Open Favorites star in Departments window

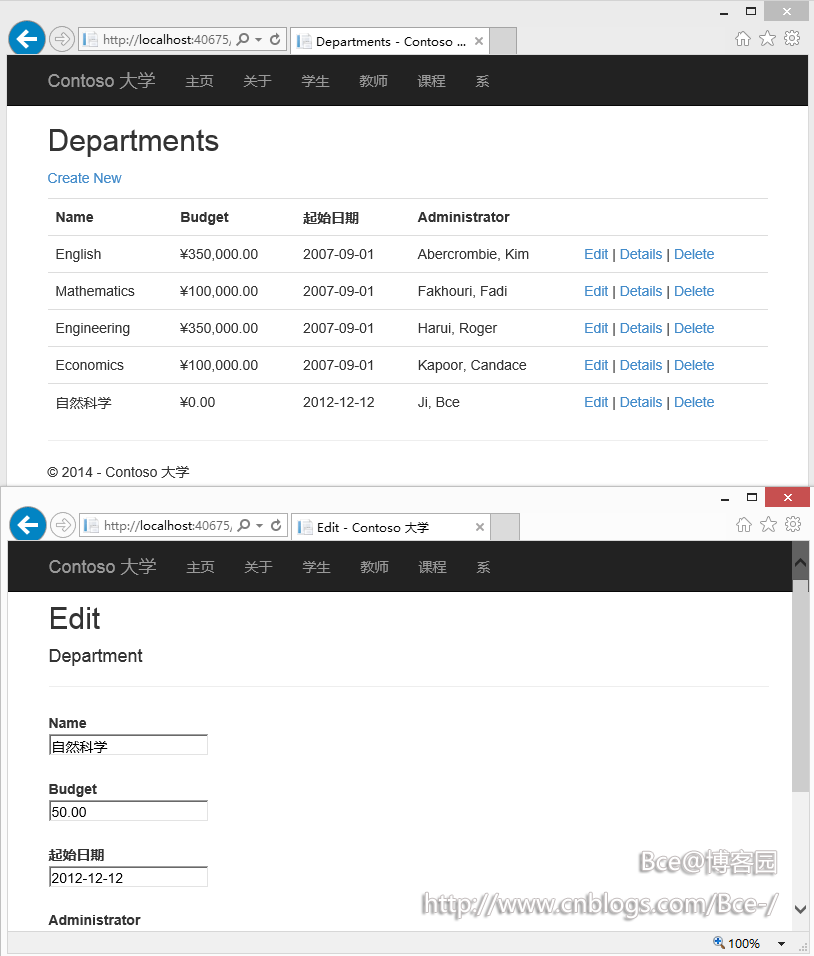click(x=767, y=39)
